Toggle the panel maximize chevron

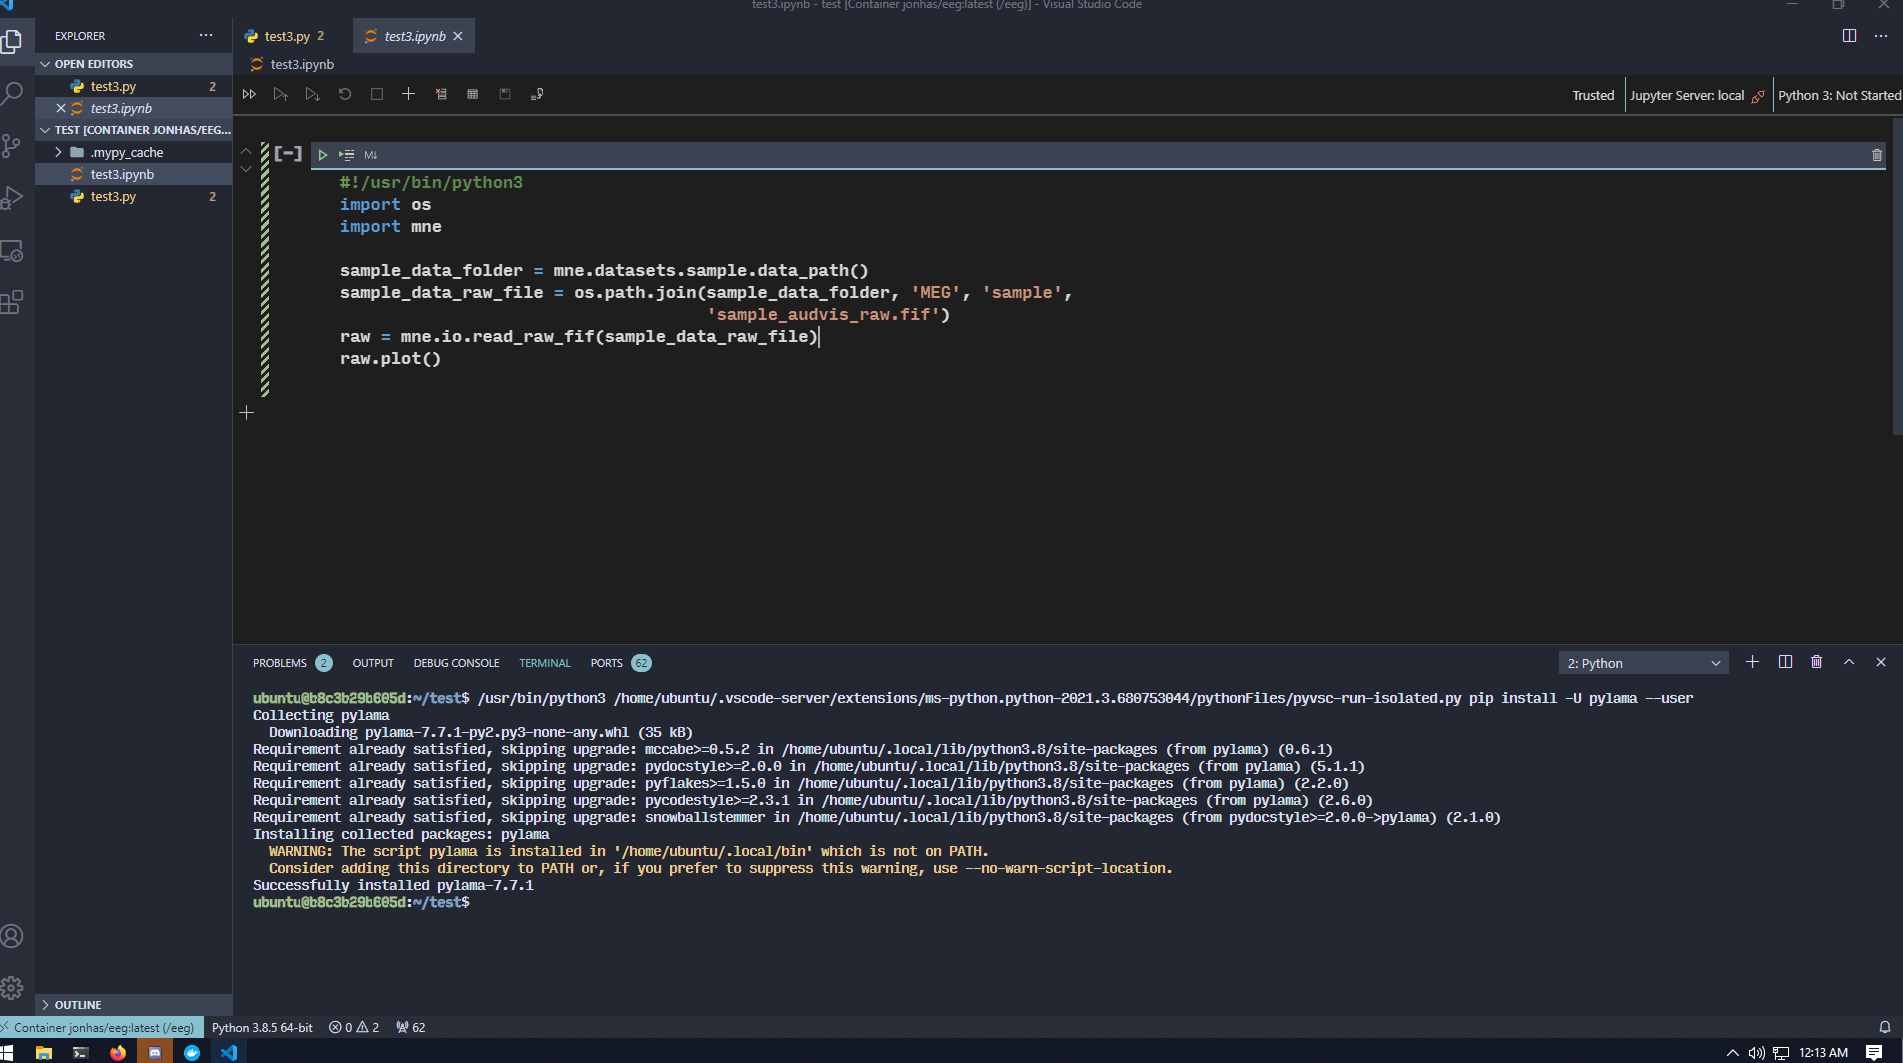click(1849, 662)
